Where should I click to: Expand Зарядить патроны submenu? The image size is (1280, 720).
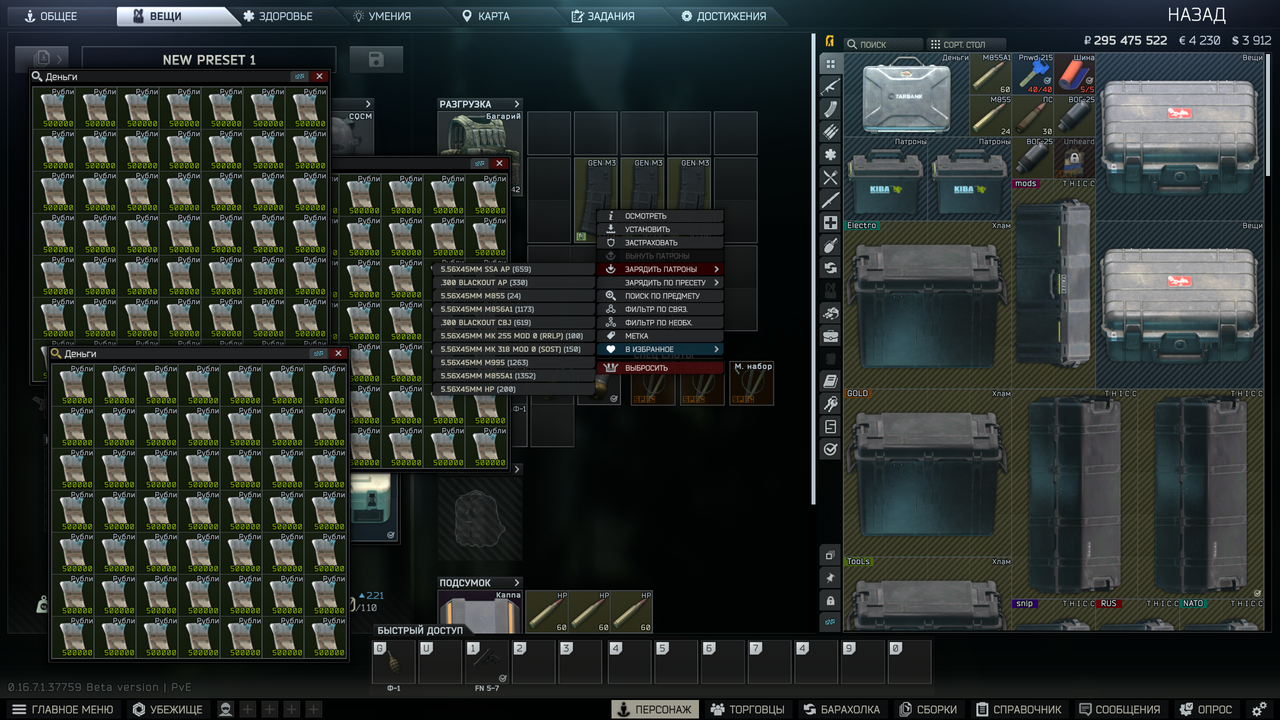660,269
